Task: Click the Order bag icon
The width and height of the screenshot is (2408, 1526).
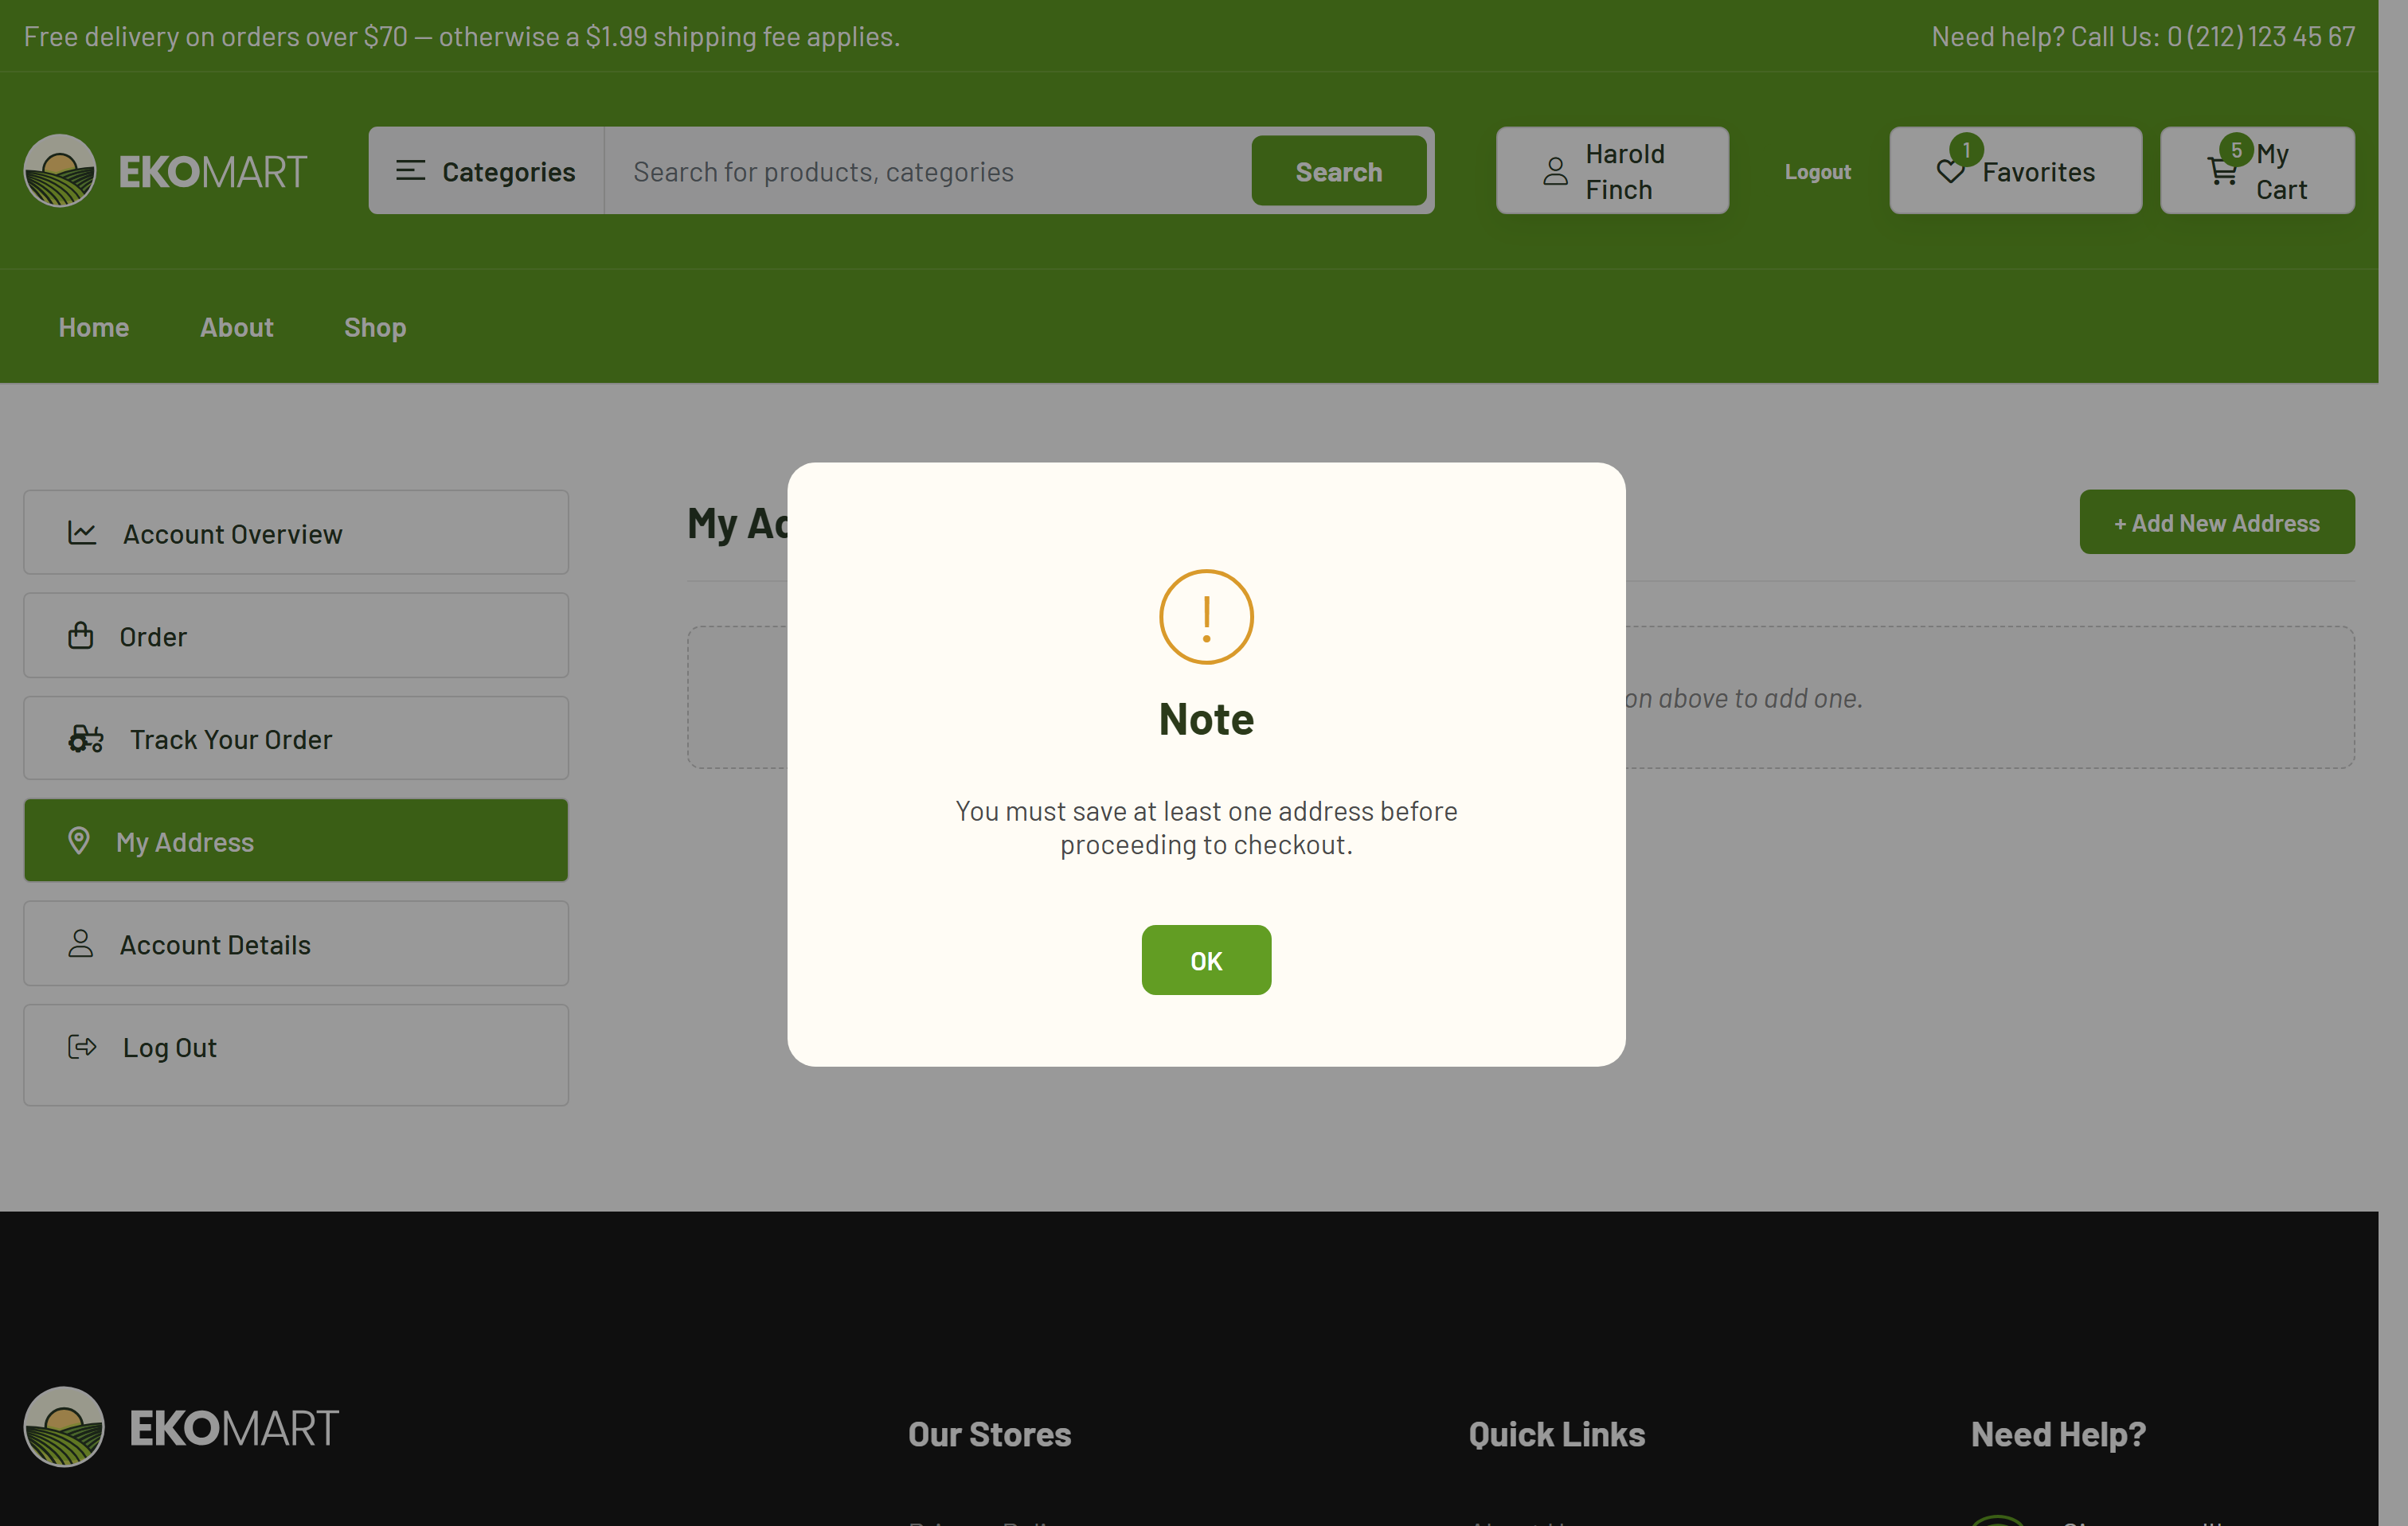Action: coord(81,636)
